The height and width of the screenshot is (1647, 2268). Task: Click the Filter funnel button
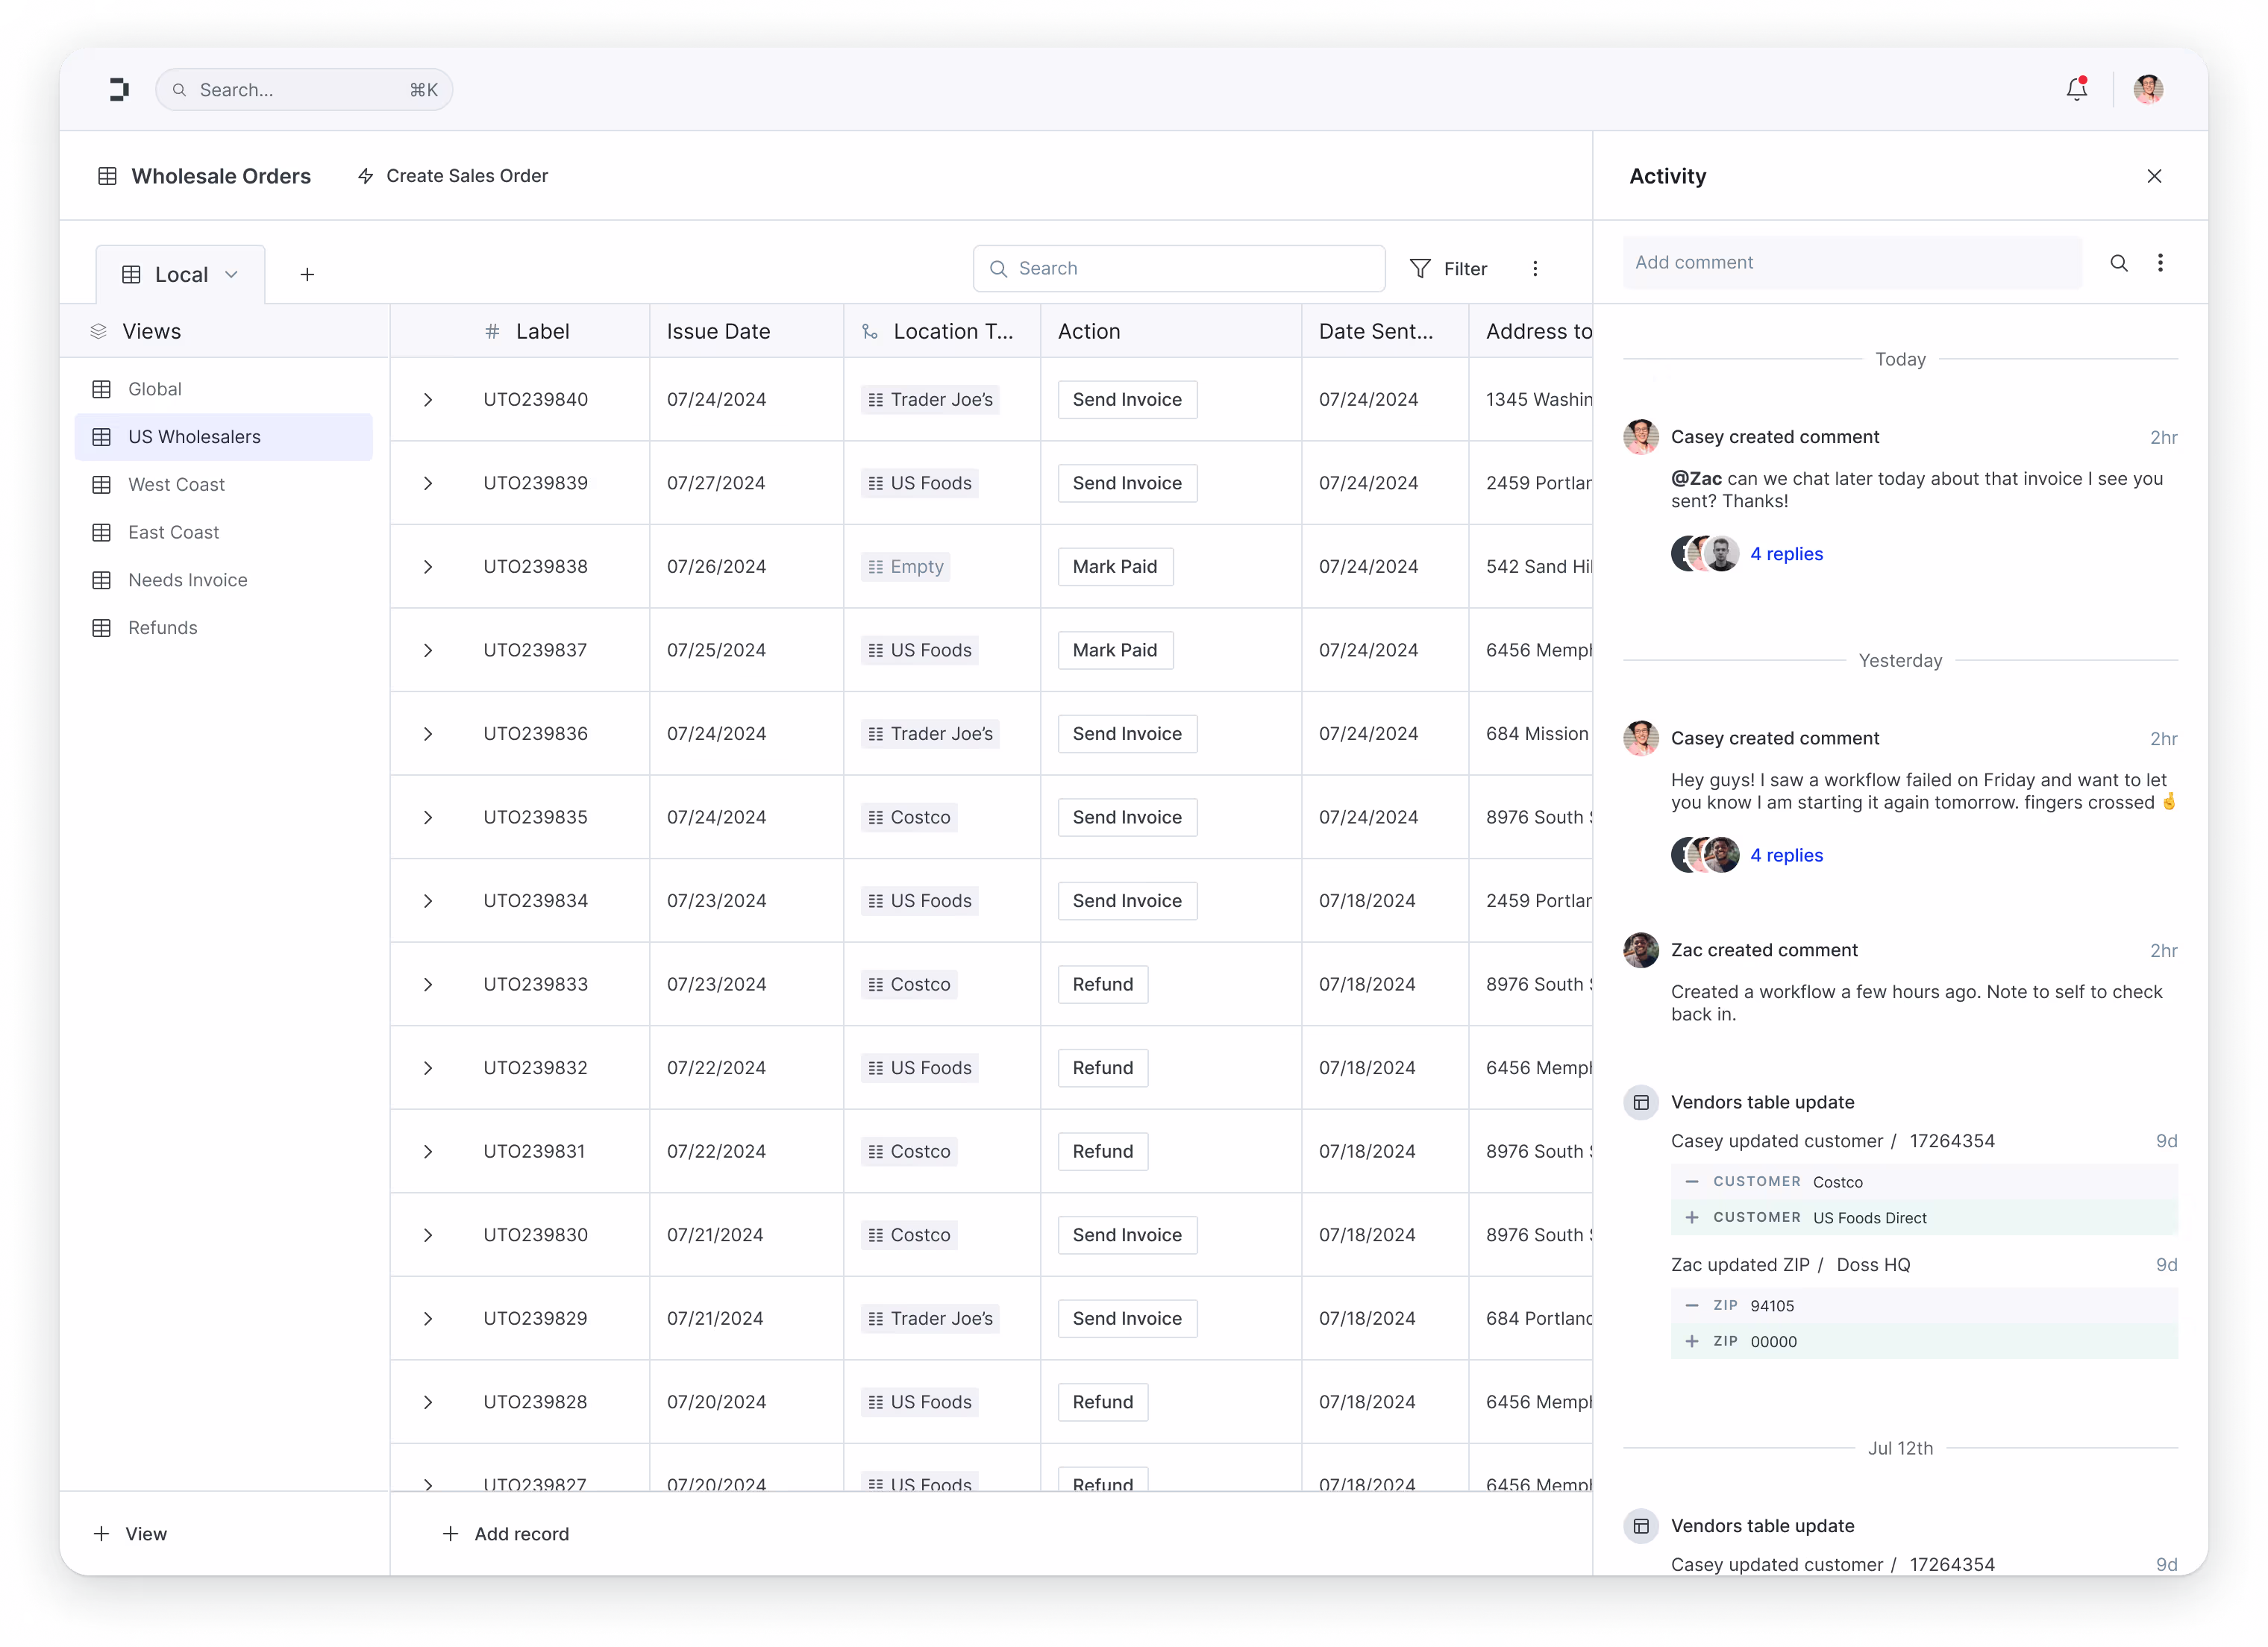[x=1448, y=269]
